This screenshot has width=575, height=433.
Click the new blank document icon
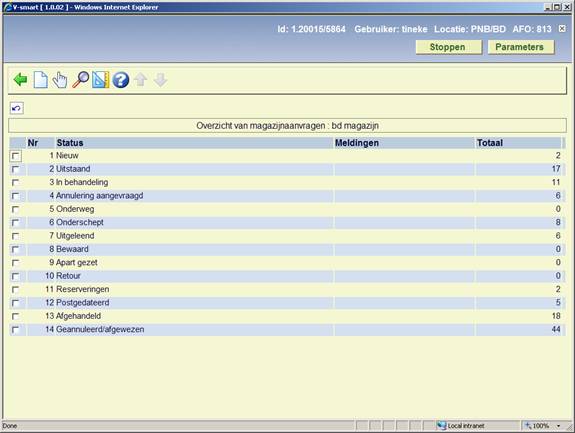point(40,80)
